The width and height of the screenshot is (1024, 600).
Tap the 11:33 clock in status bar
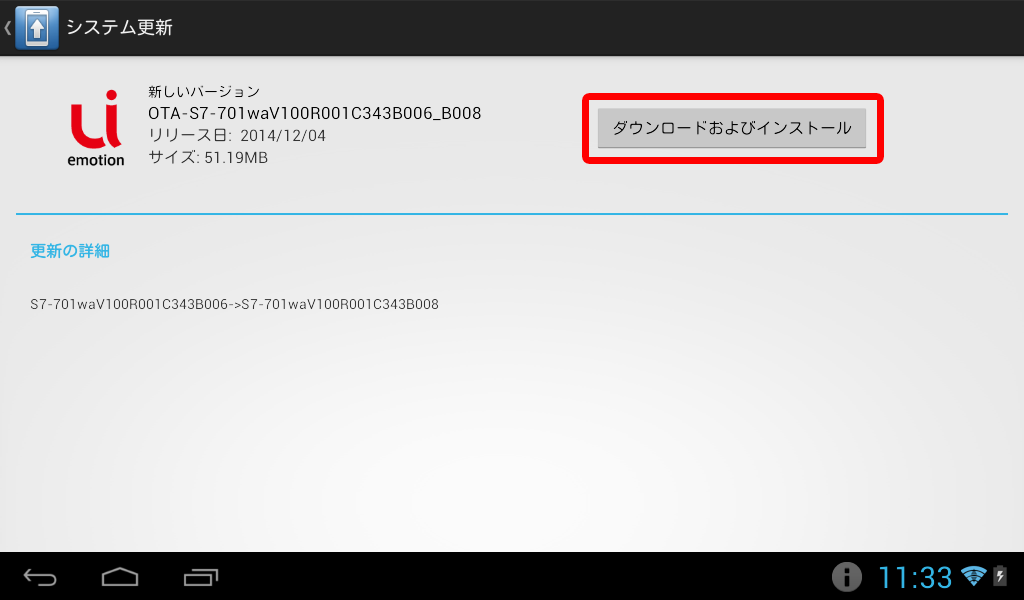point(915,578)
